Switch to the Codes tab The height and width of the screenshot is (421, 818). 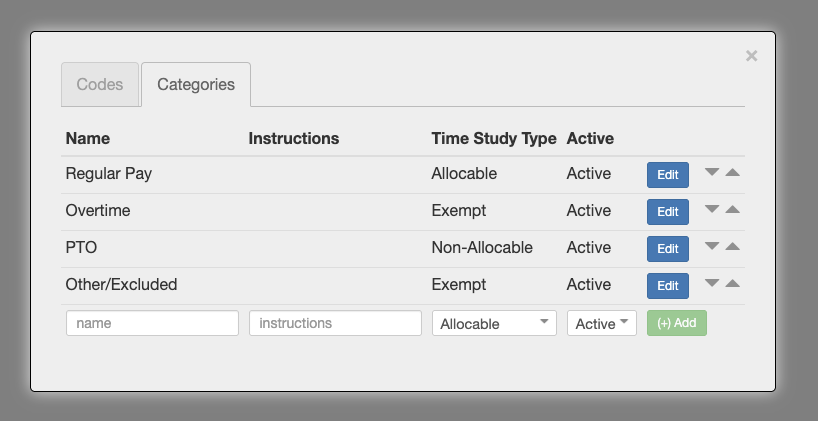100,85
